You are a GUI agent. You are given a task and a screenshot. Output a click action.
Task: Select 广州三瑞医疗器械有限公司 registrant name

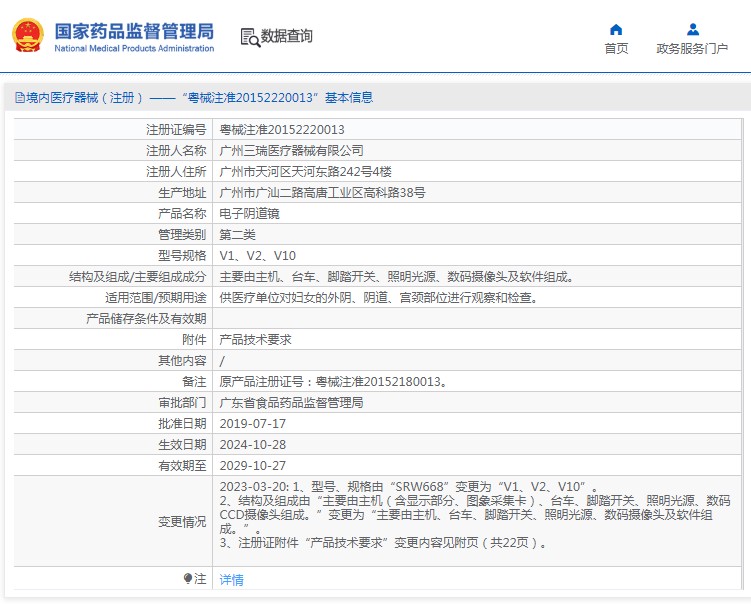tap(291, 151)
